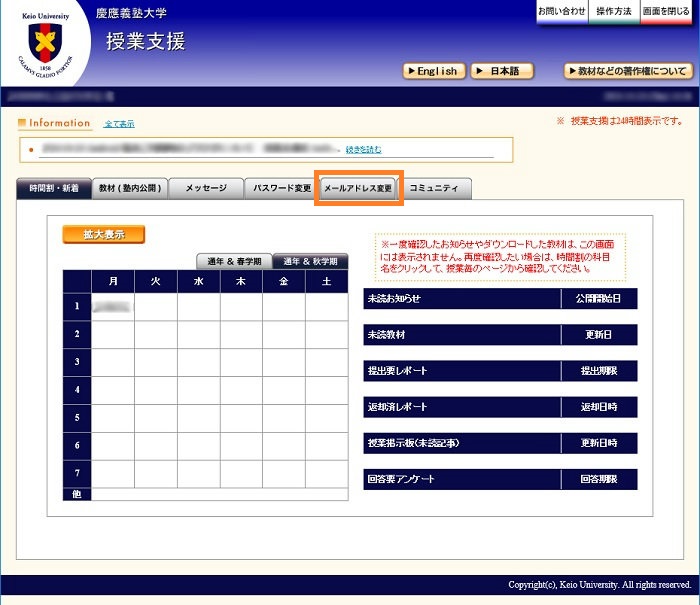Open 教材などの著作権について copyright notice
The height and width of the screenshot is (605, 700).
627,71
